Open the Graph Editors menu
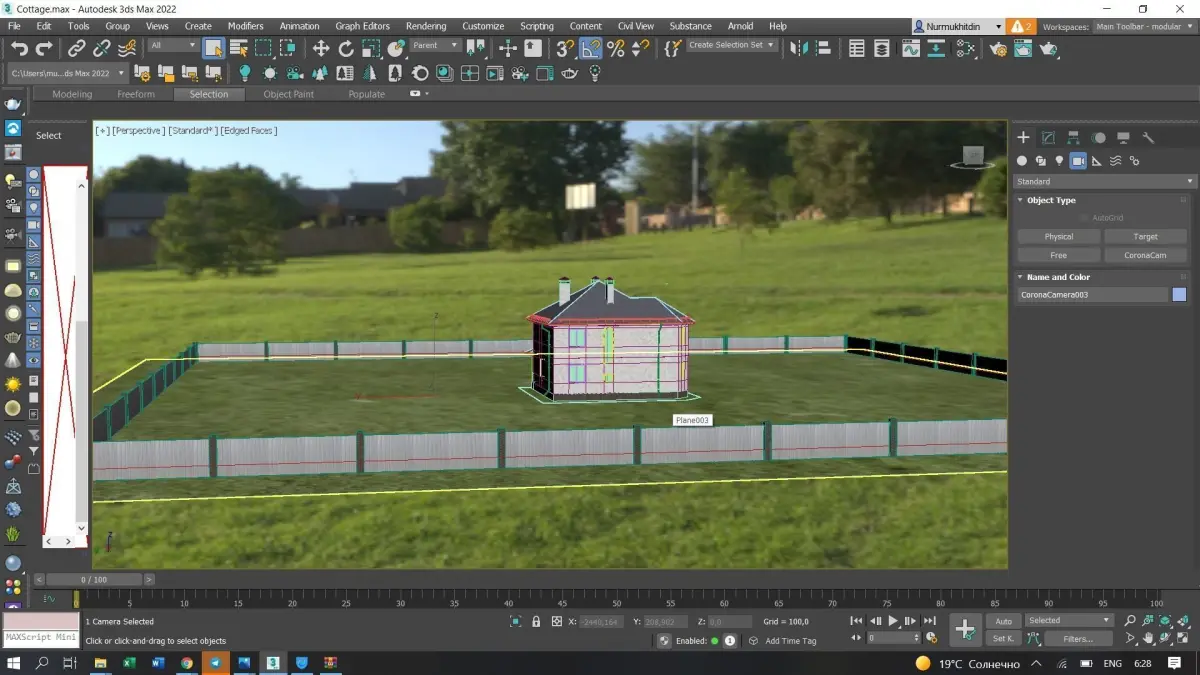Viewport: 1200px width, 675px height. pos(362,26)
